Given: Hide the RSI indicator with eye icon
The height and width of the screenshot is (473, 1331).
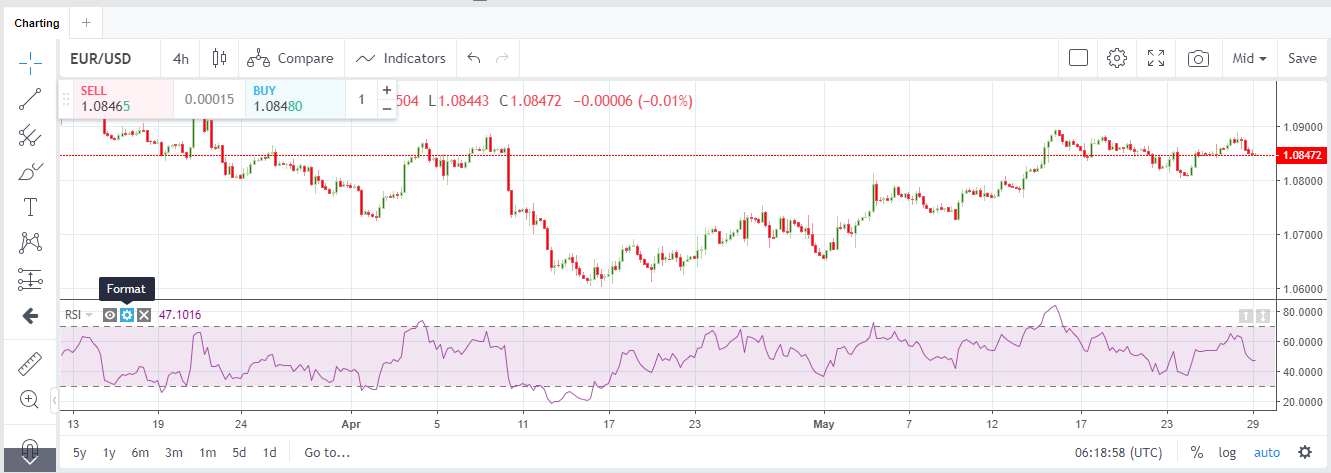Looking at the screenshot, I should (x=110, y=315).
